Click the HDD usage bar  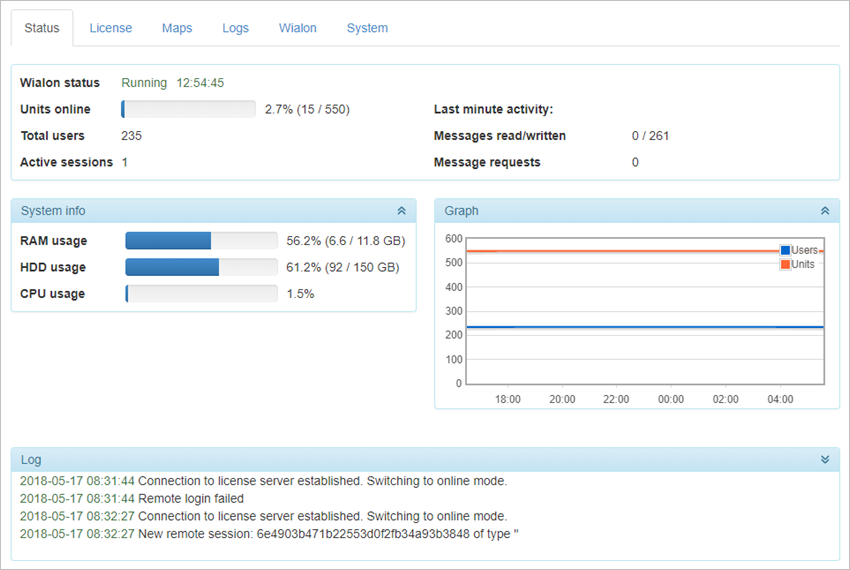(201, 267)
